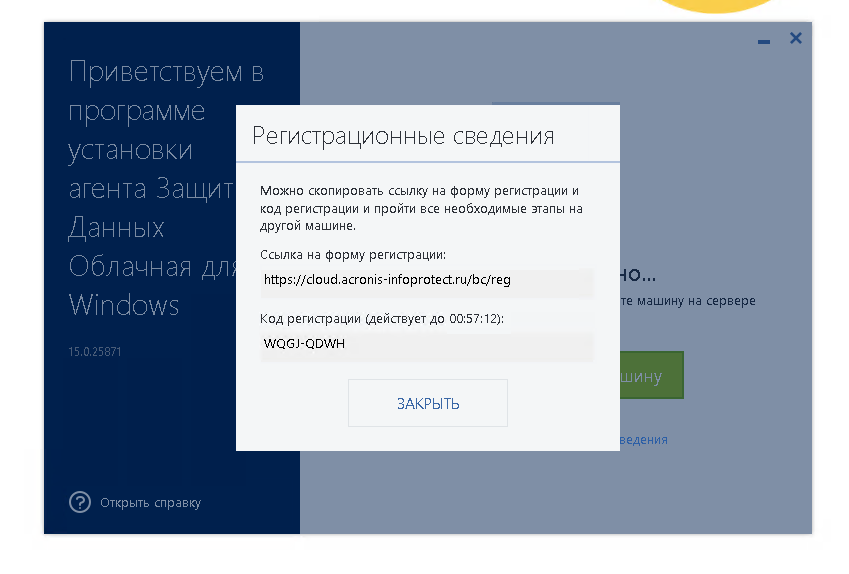The width and height of the screenshot is (849, 574).
Task: Click the Открыть справку link
Action: click(x=151, y=503)
